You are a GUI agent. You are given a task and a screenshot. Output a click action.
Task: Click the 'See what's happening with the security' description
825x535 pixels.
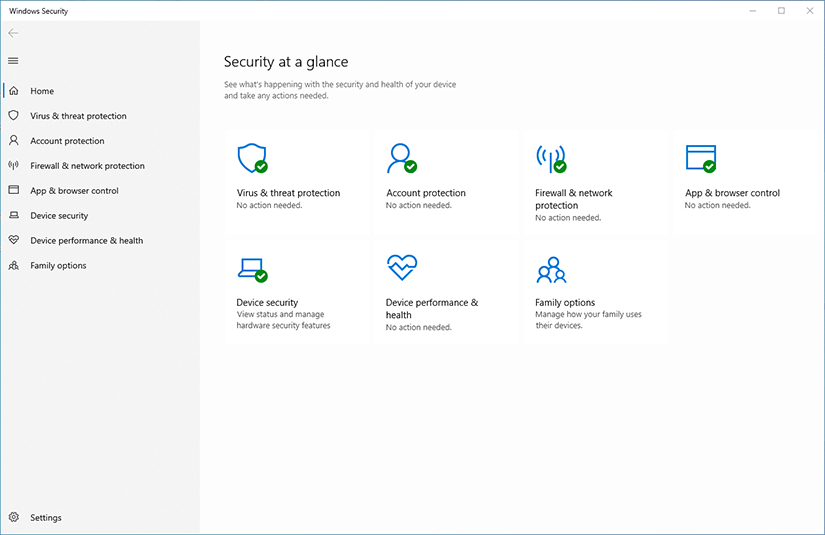340,90
